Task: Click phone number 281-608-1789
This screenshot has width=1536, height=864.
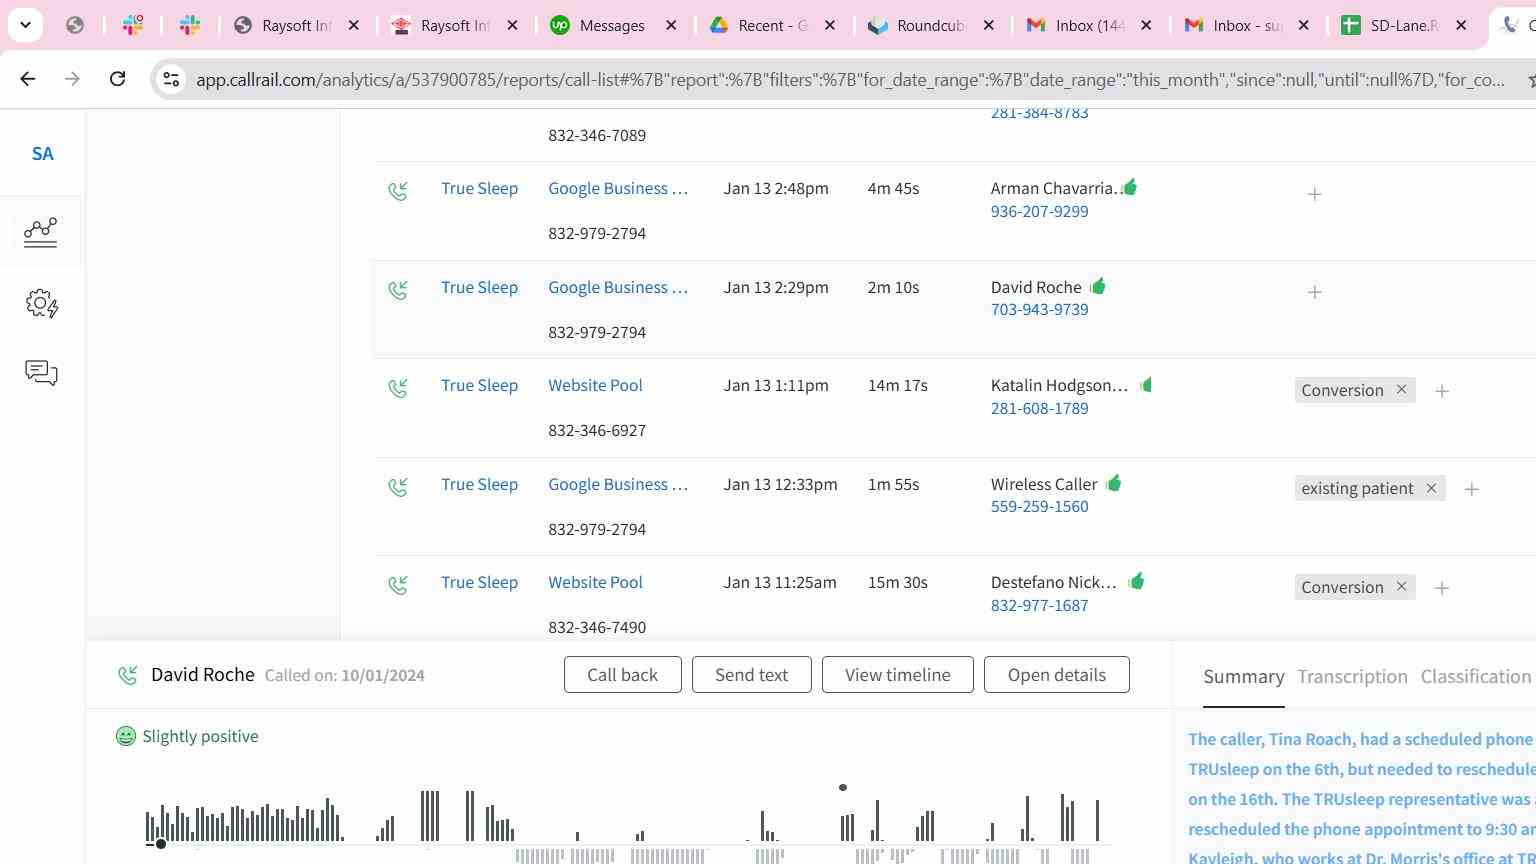Action: [1039, 408]
